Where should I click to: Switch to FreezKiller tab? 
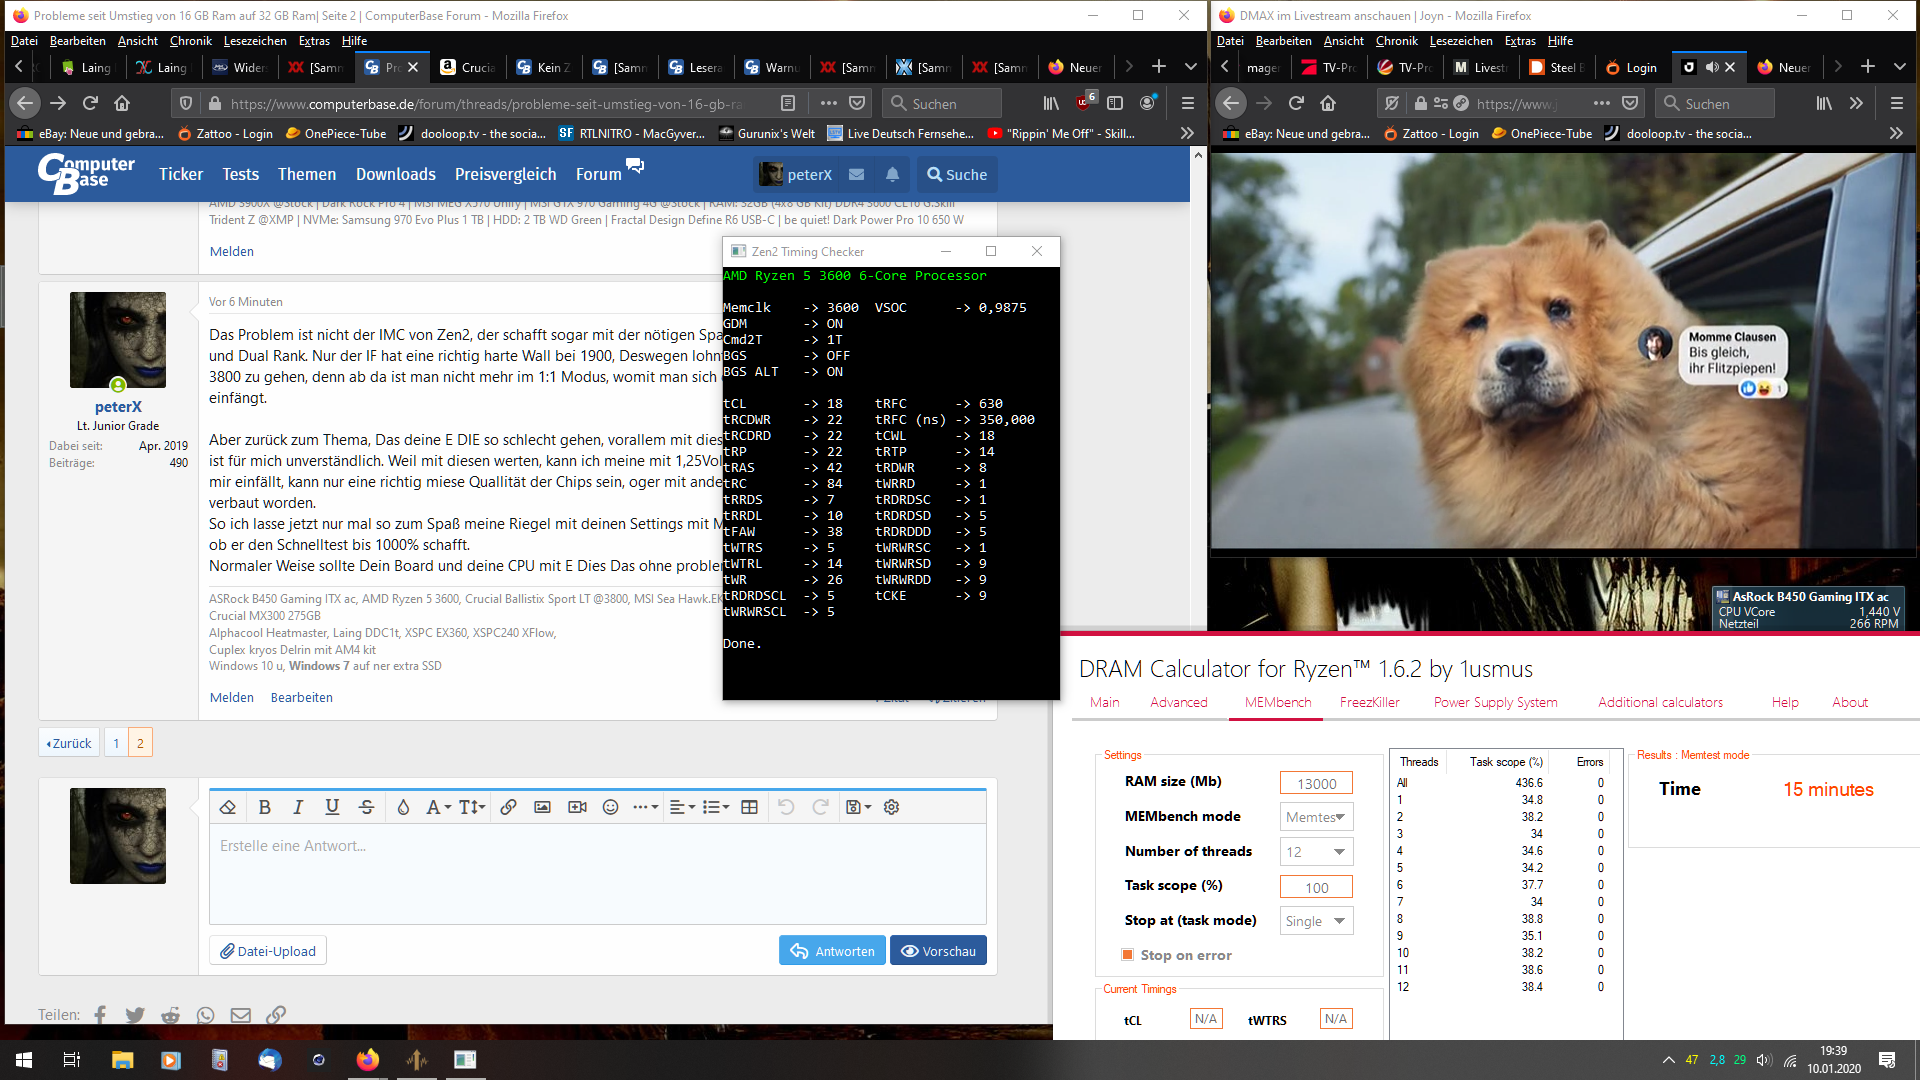pyautogui.click(x=1369, y=702)
